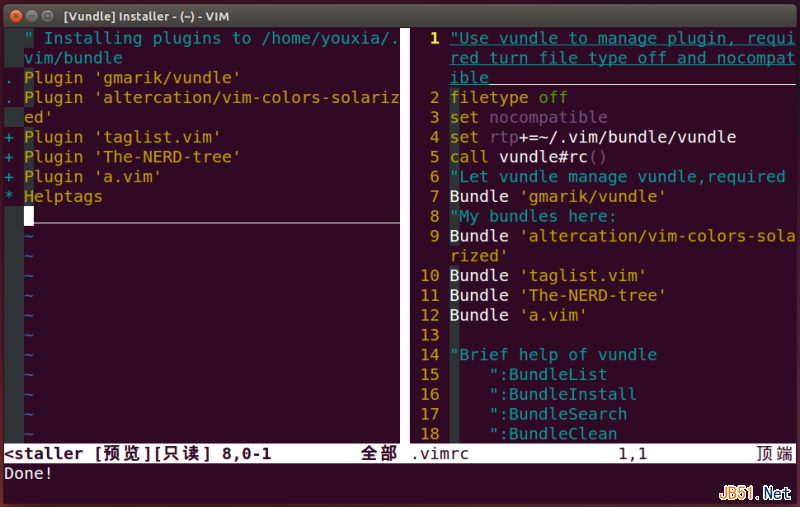Click the installer status line '<staller [预览][只读]'
800x507 pixels.
click(108, 454)
